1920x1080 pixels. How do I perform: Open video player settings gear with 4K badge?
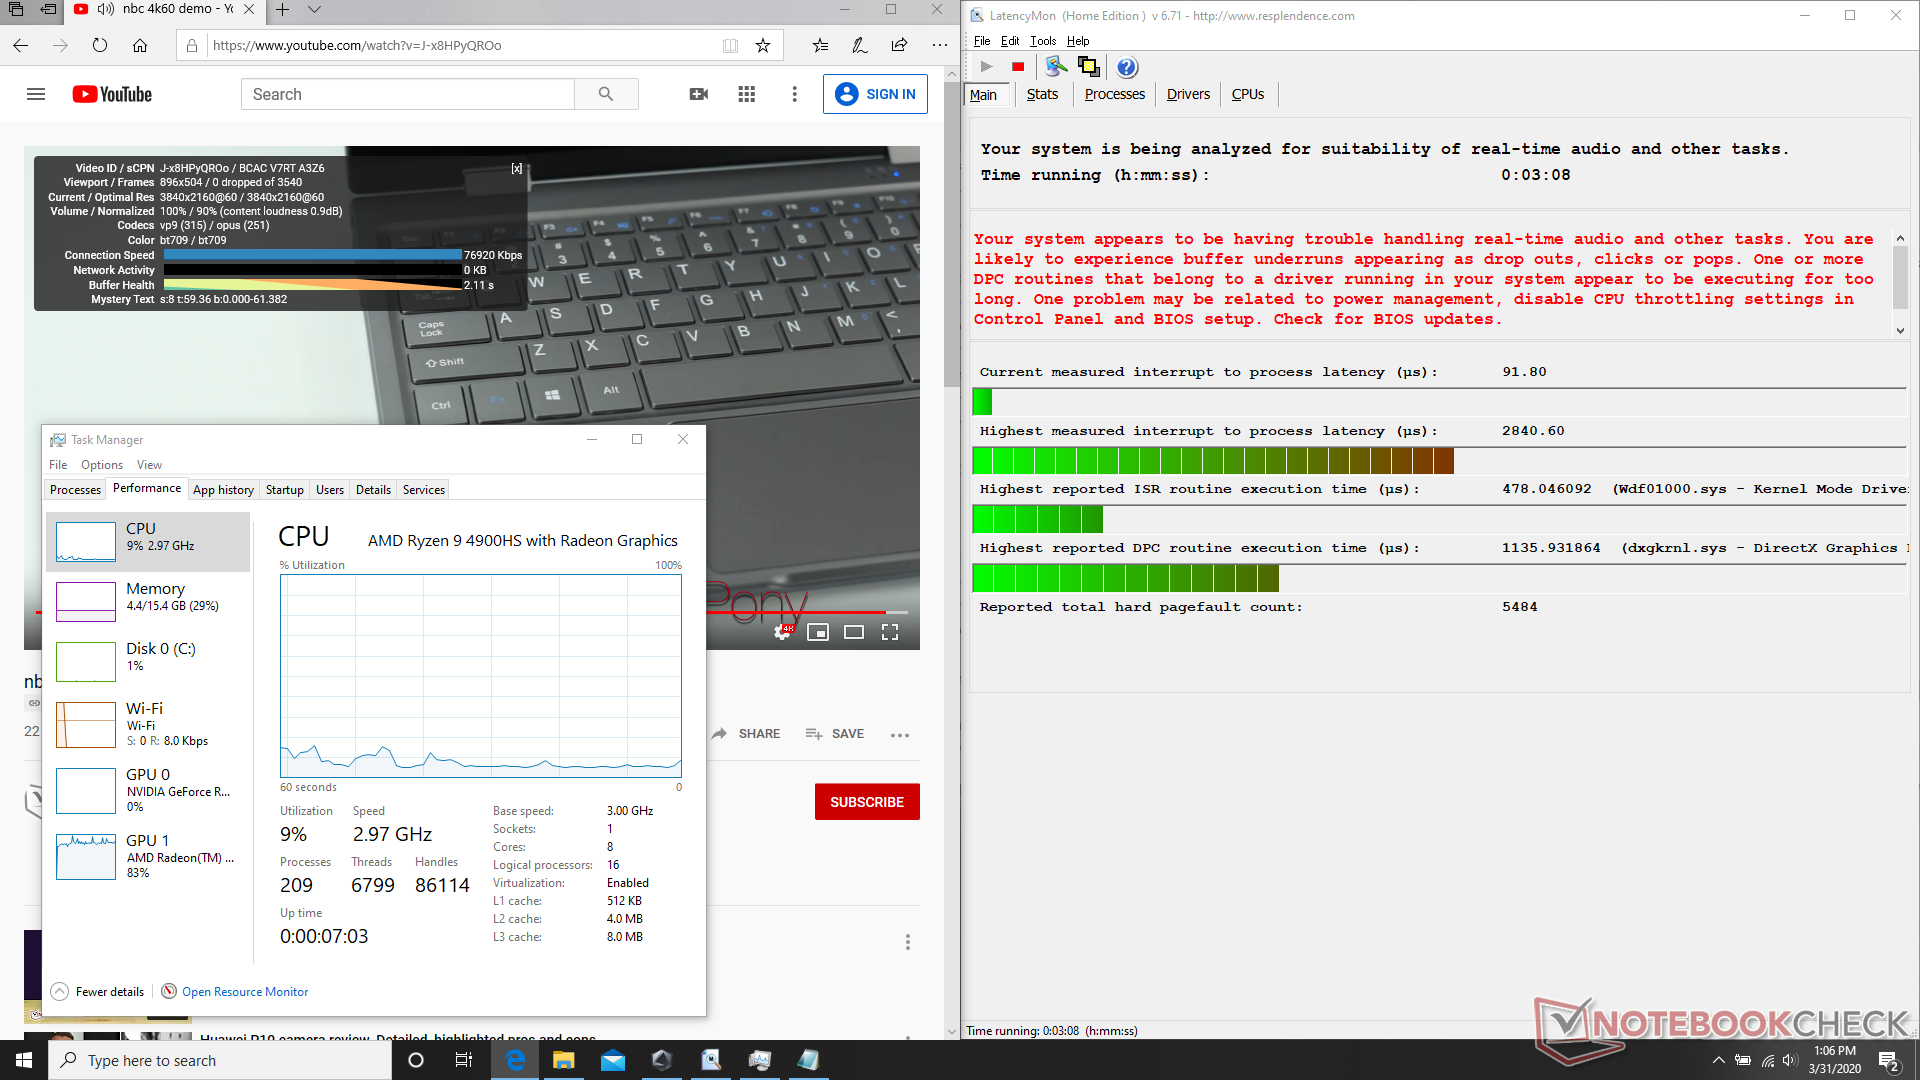[x=783, y=631]
